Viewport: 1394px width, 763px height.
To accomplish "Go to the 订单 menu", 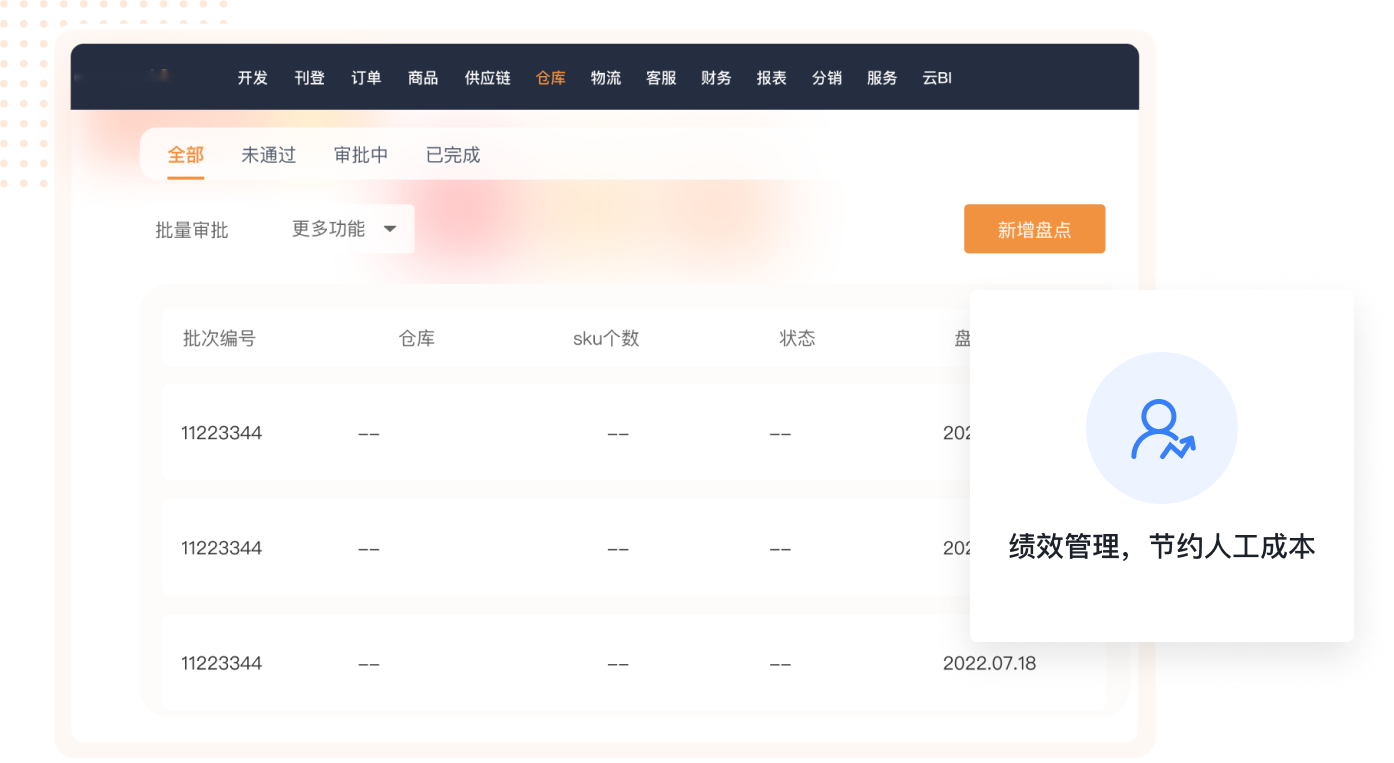I will [366, 78].
